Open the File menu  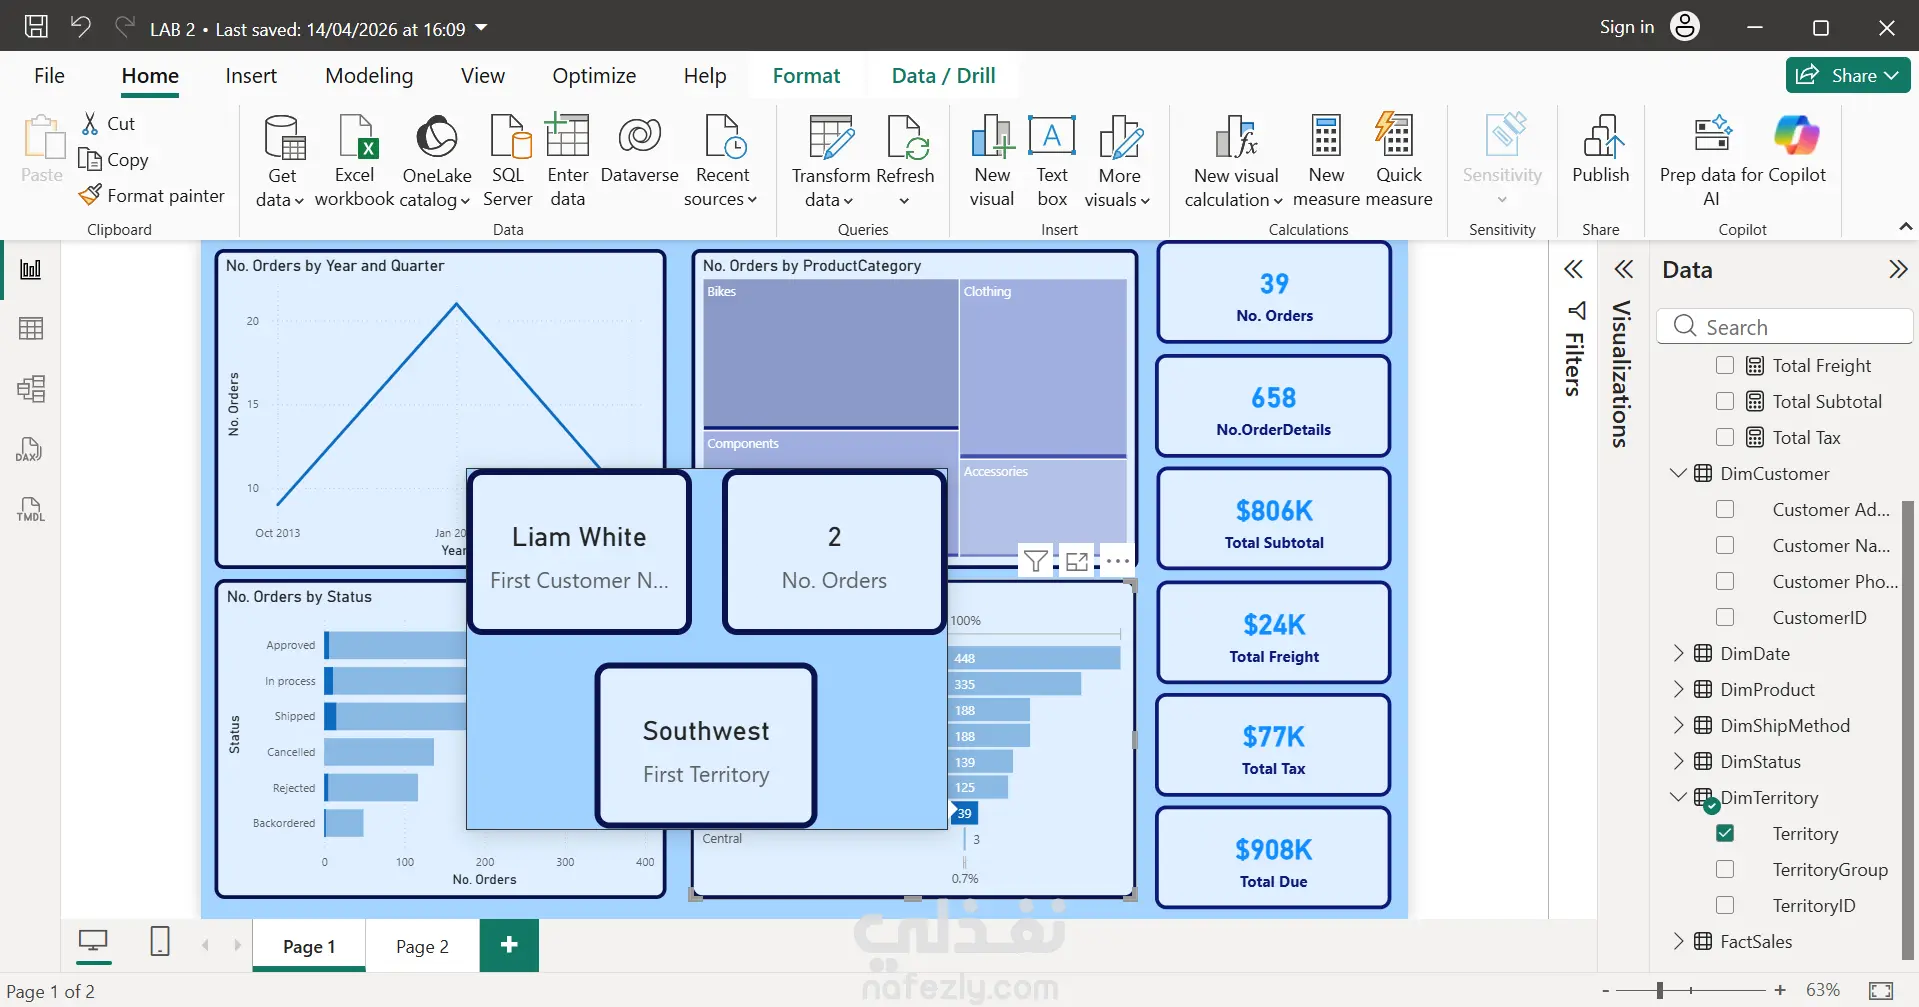coord(49,76)
